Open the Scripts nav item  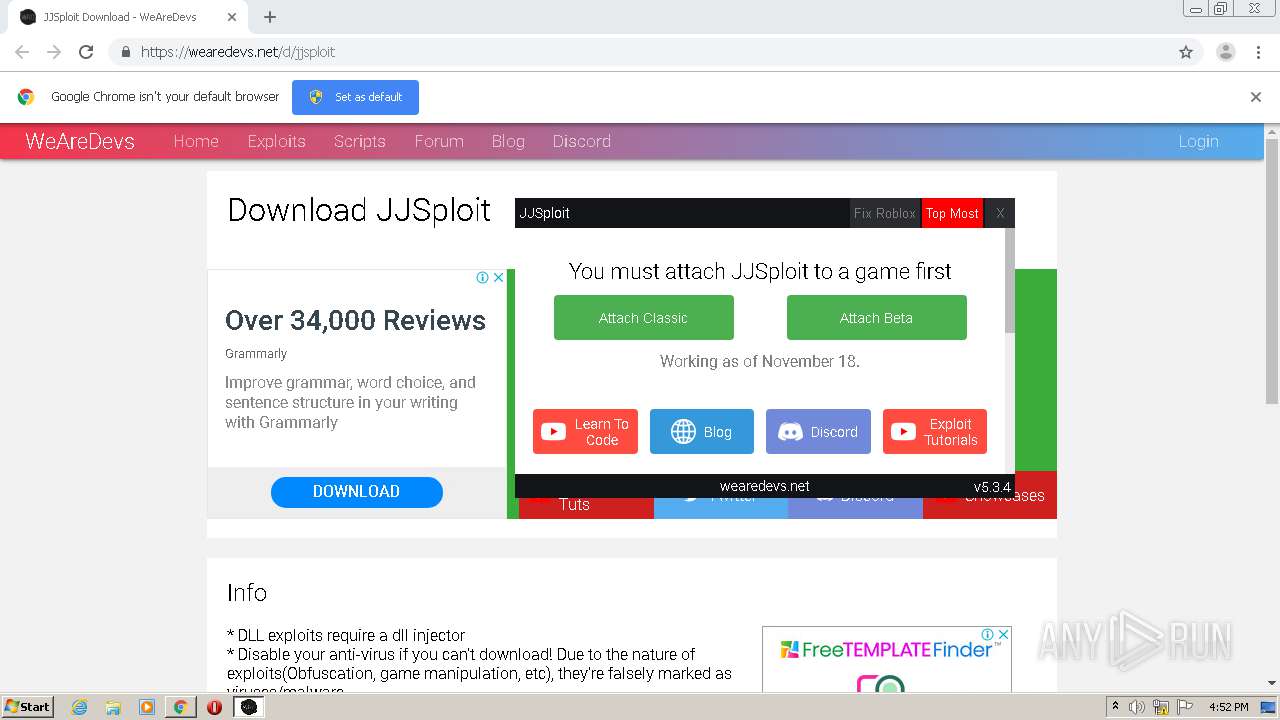[360, 141]
